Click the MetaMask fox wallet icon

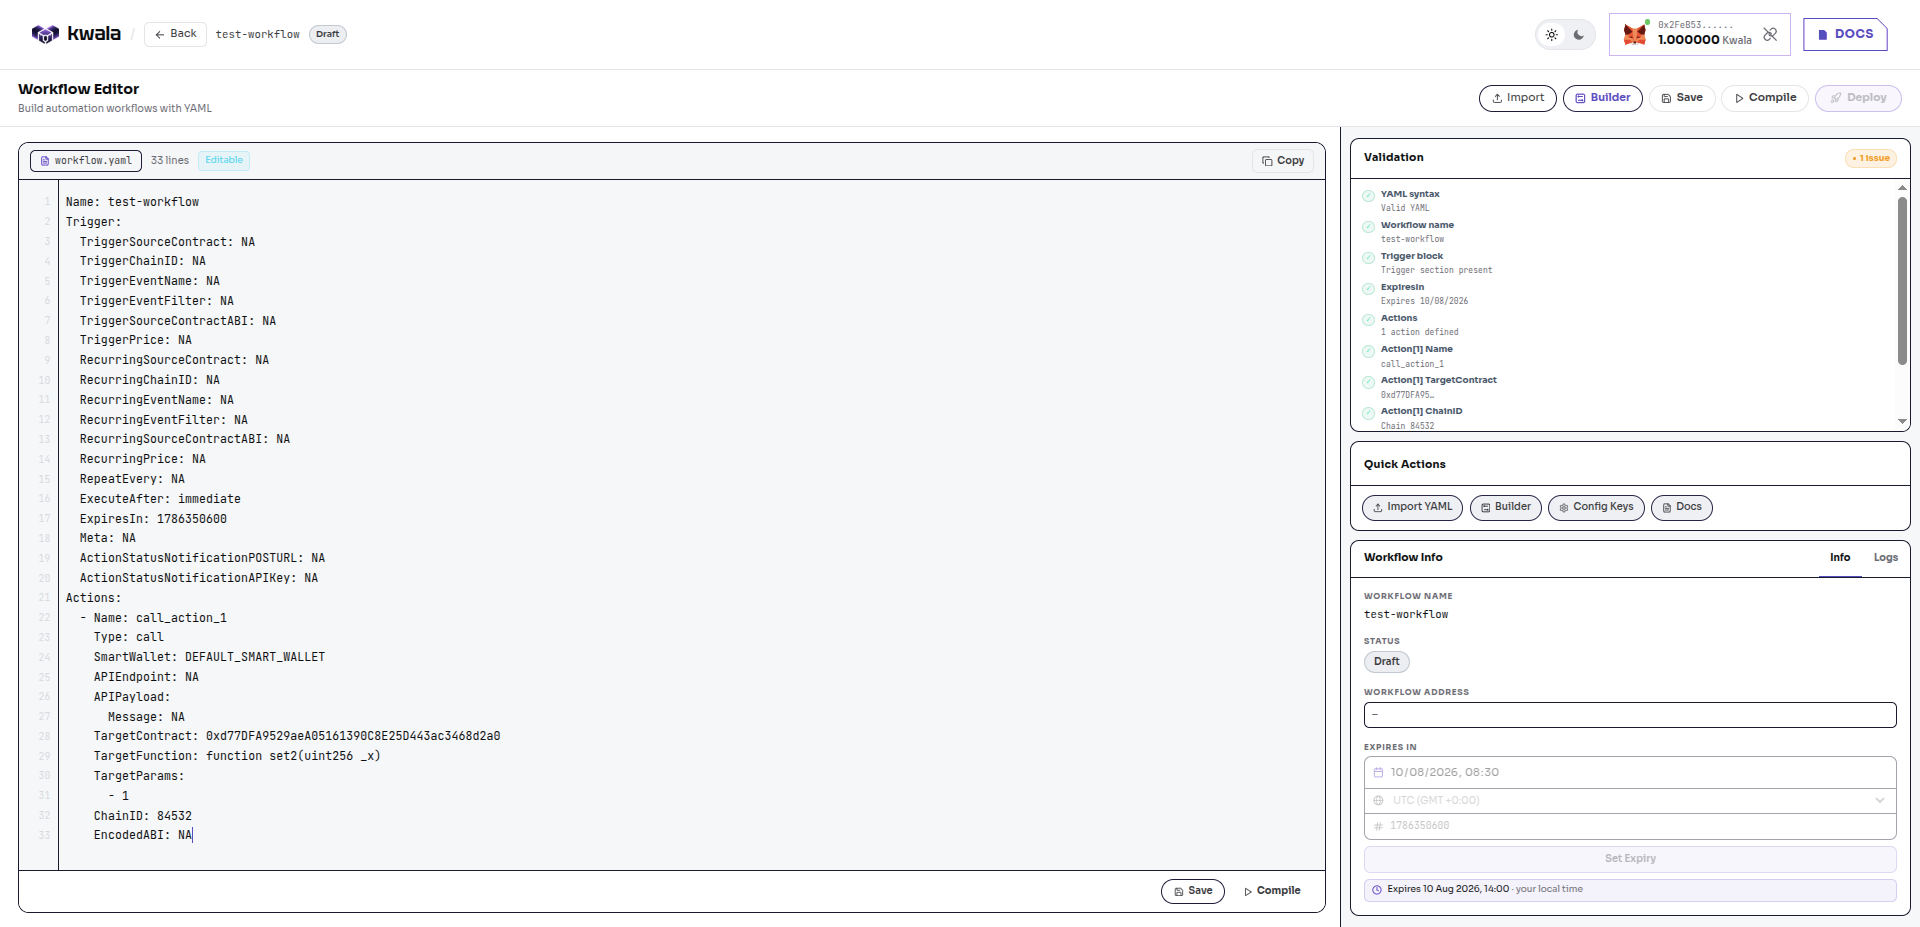1635,34
